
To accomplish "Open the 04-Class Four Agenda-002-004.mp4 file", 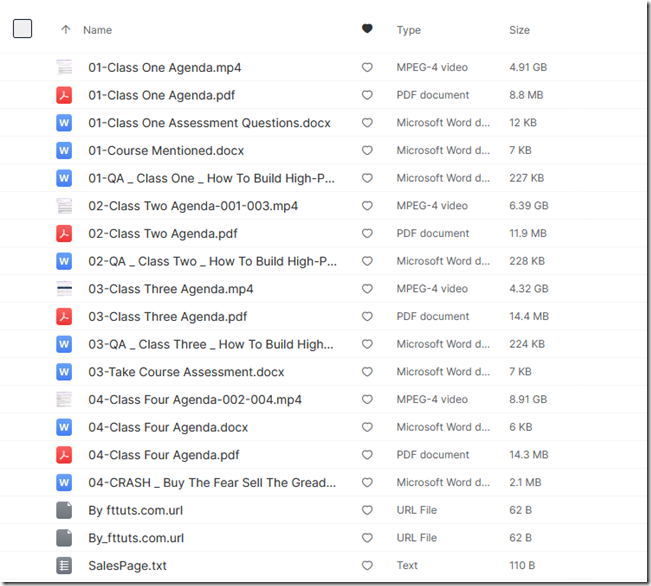I will coord(194,400).
